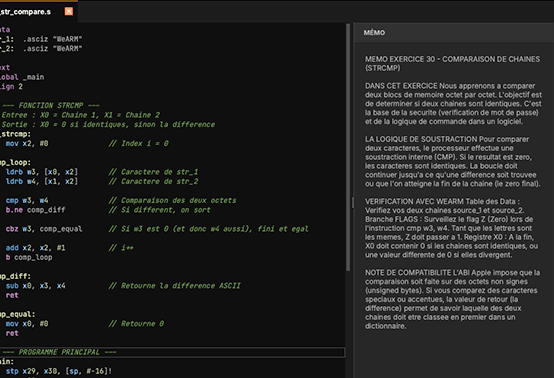Click the '// Comparaison des deux octets' comment
Image resolution: width=554 pixels, height=378 pixels.
tap(172, 201)
